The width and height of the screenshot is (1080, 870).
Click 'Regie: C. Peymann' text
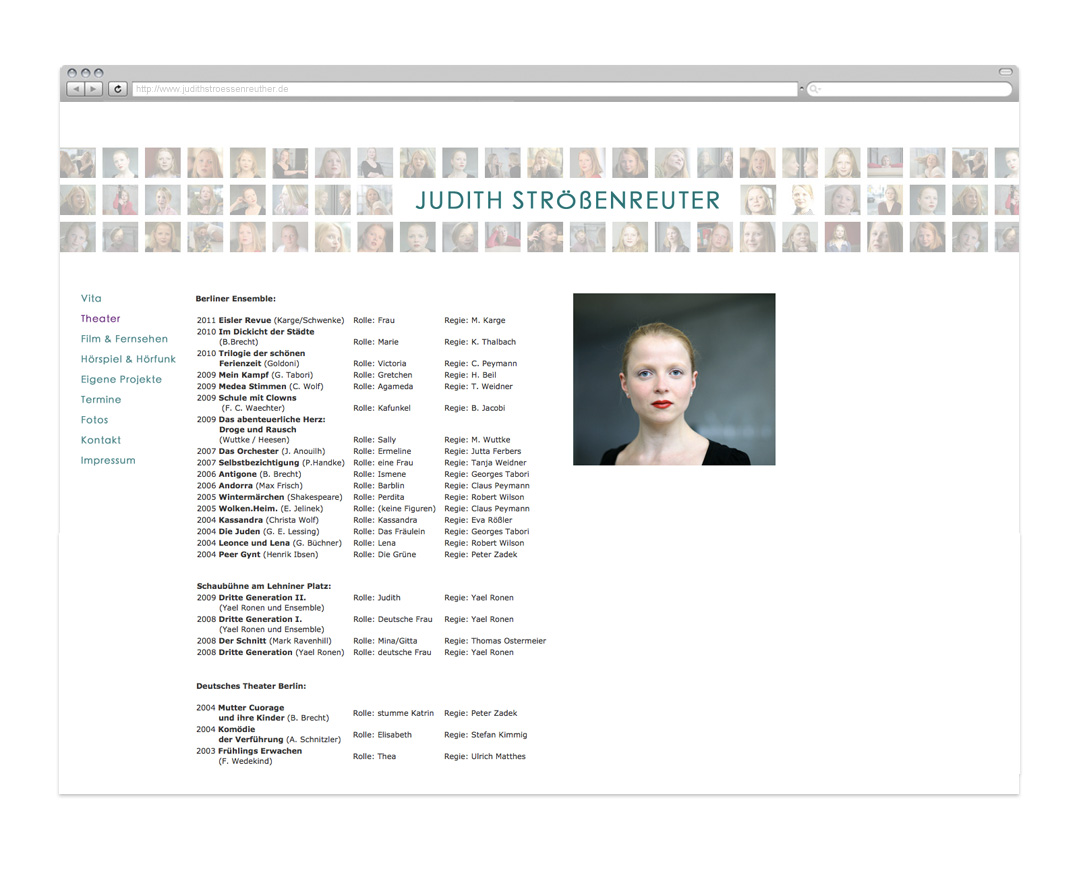480,363
